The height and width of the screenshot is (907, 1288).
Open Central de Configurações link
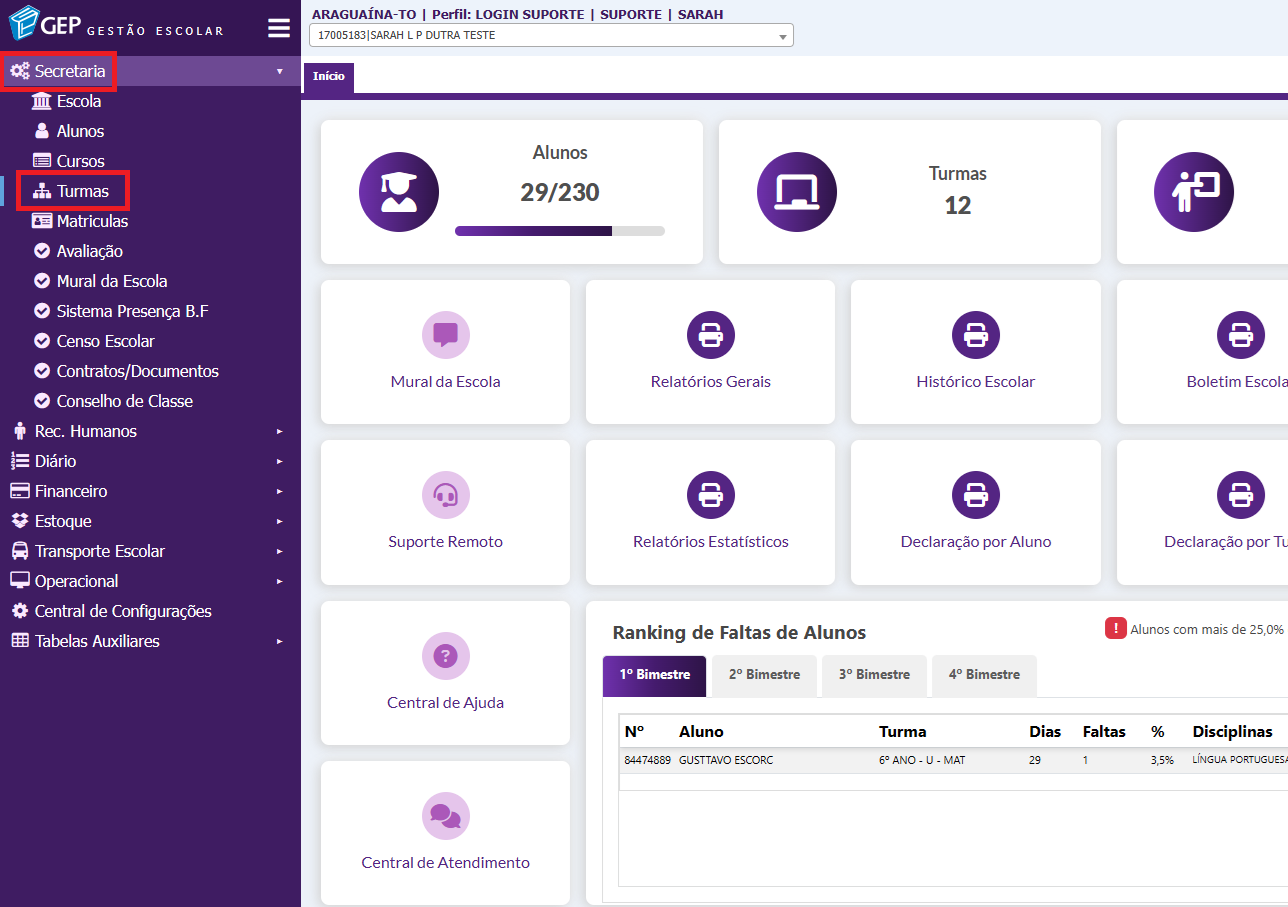(x=122, y=611)
